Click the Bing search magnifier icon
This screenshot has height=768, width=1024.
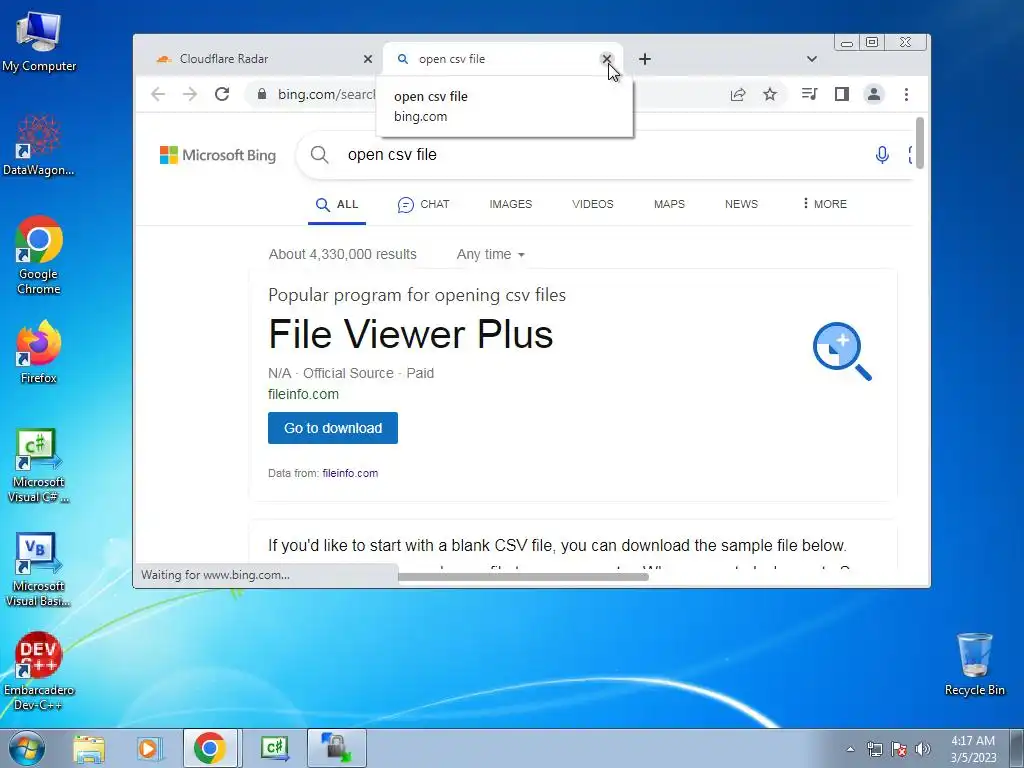tap(319, 155)
